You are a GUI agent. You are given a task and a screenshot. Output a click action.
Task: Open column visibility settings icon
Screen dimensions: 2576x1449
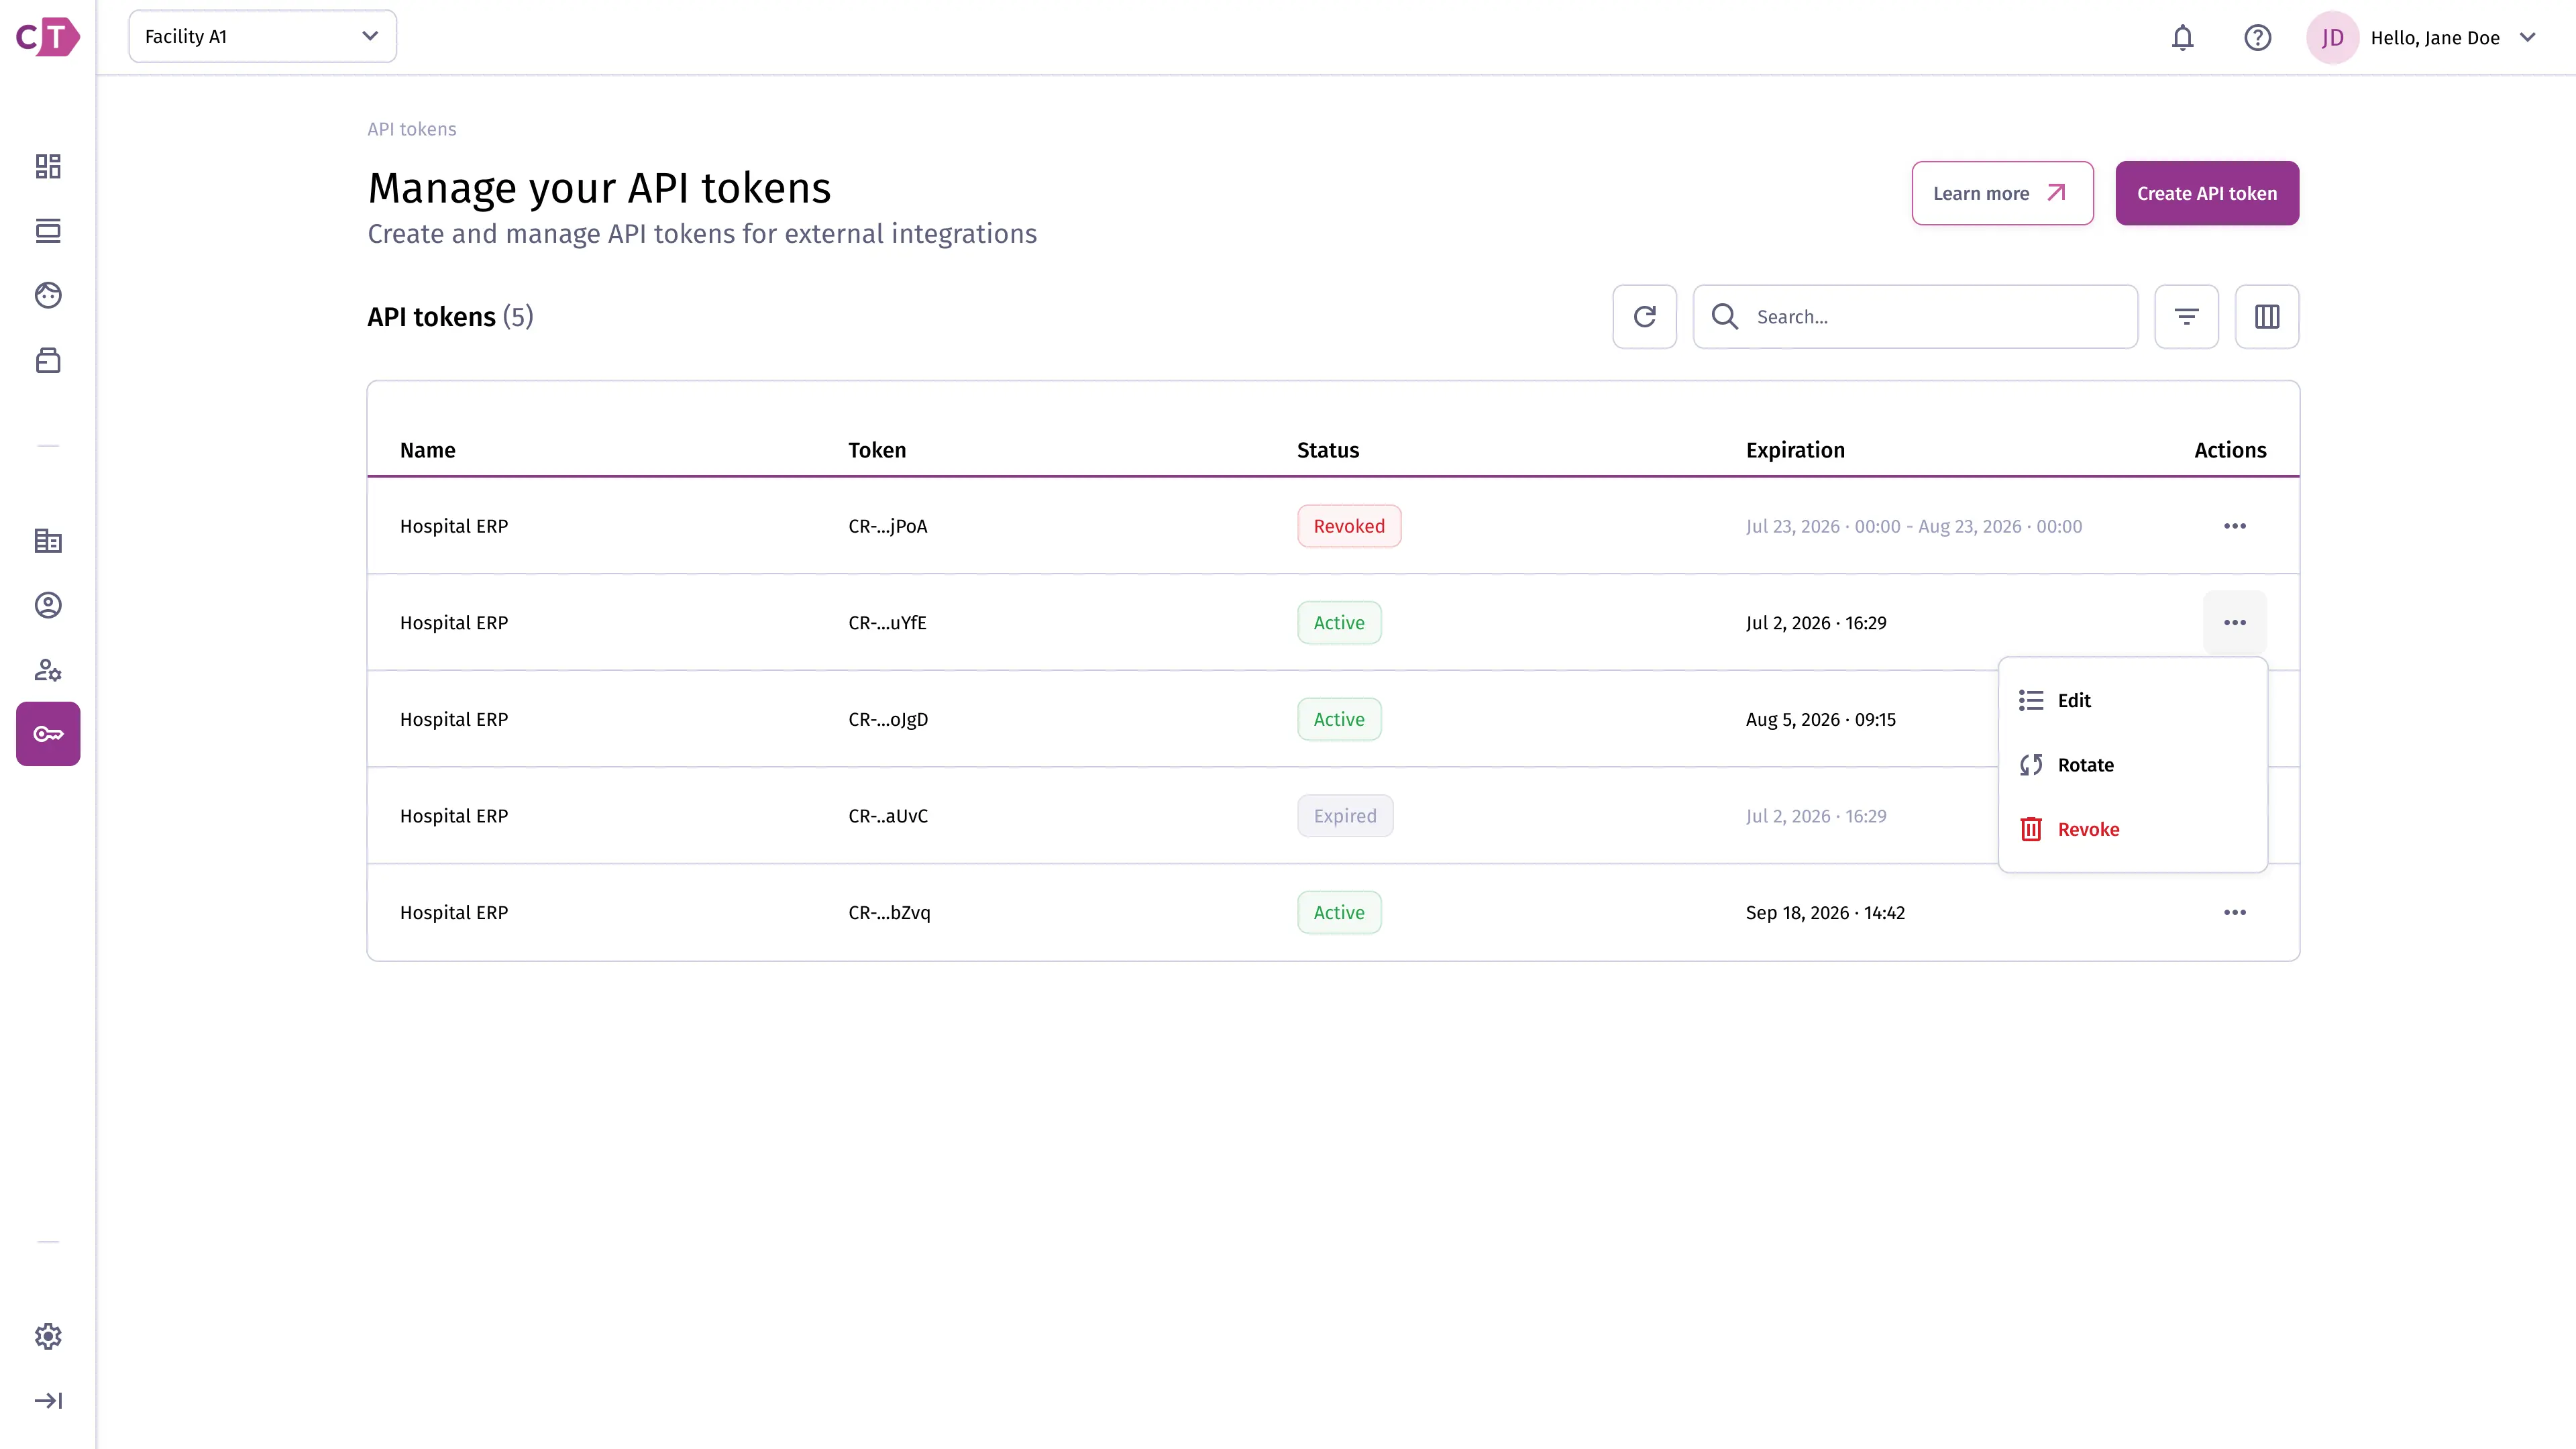tap(2267, 317)
